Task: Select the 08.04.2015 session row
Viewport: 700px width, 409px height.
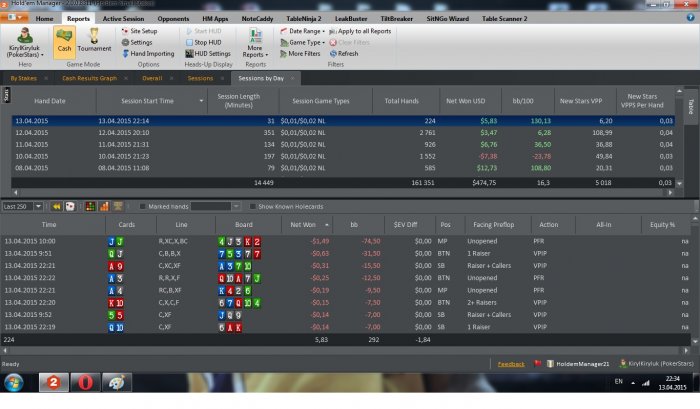Action: (x=343, y=168)
